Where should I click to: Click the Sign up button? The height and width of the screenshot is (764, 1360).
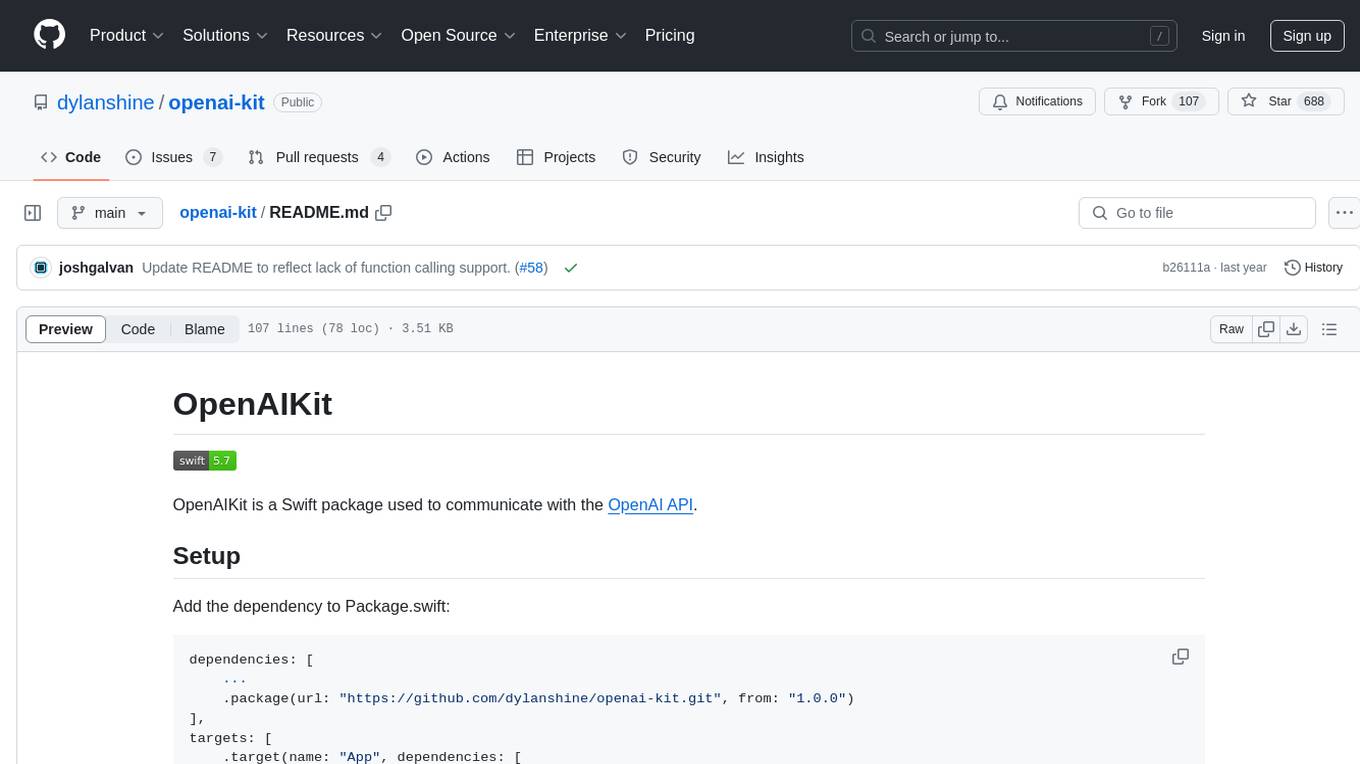point(1307,36)
